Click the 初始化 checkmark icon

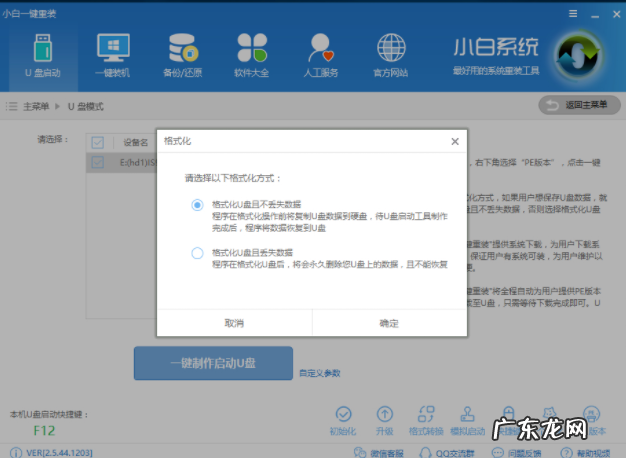pyautogui.click(x=343, y=414)
